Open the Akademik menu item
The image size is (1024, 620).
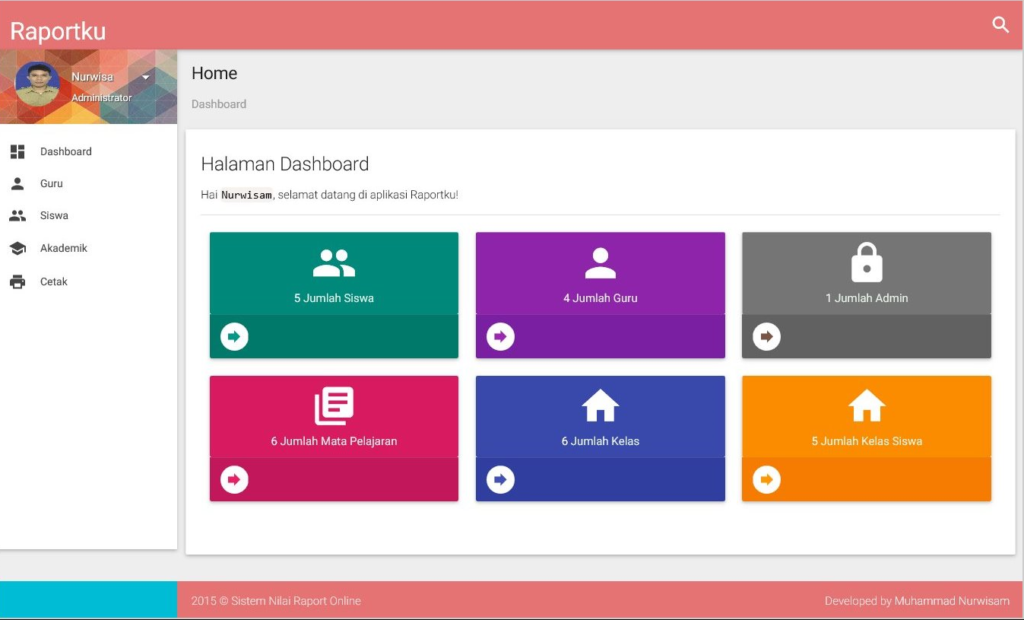(63, 248)
